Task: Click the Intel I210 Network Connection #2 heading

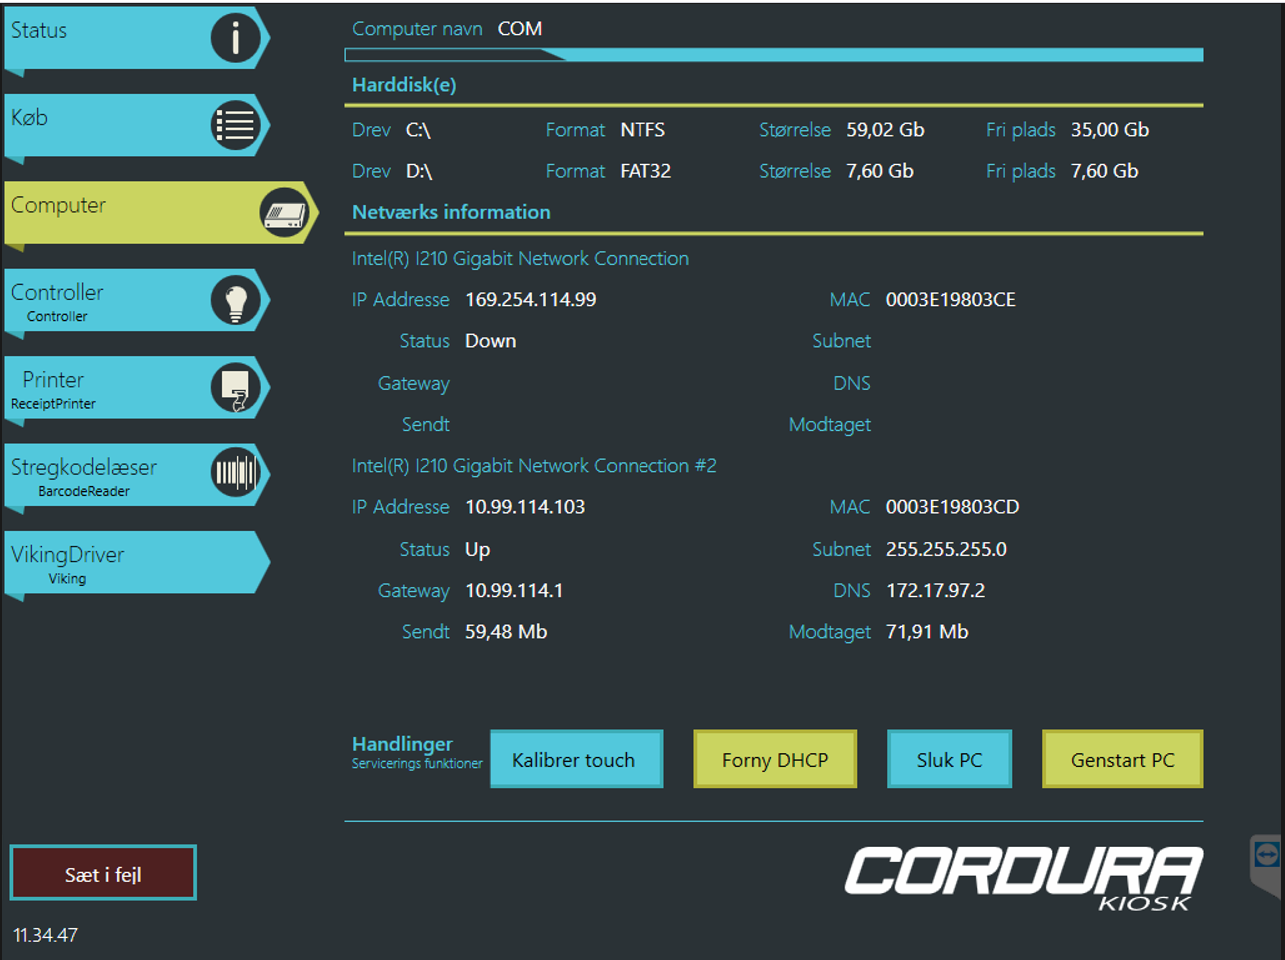Action: pos(534,466)
